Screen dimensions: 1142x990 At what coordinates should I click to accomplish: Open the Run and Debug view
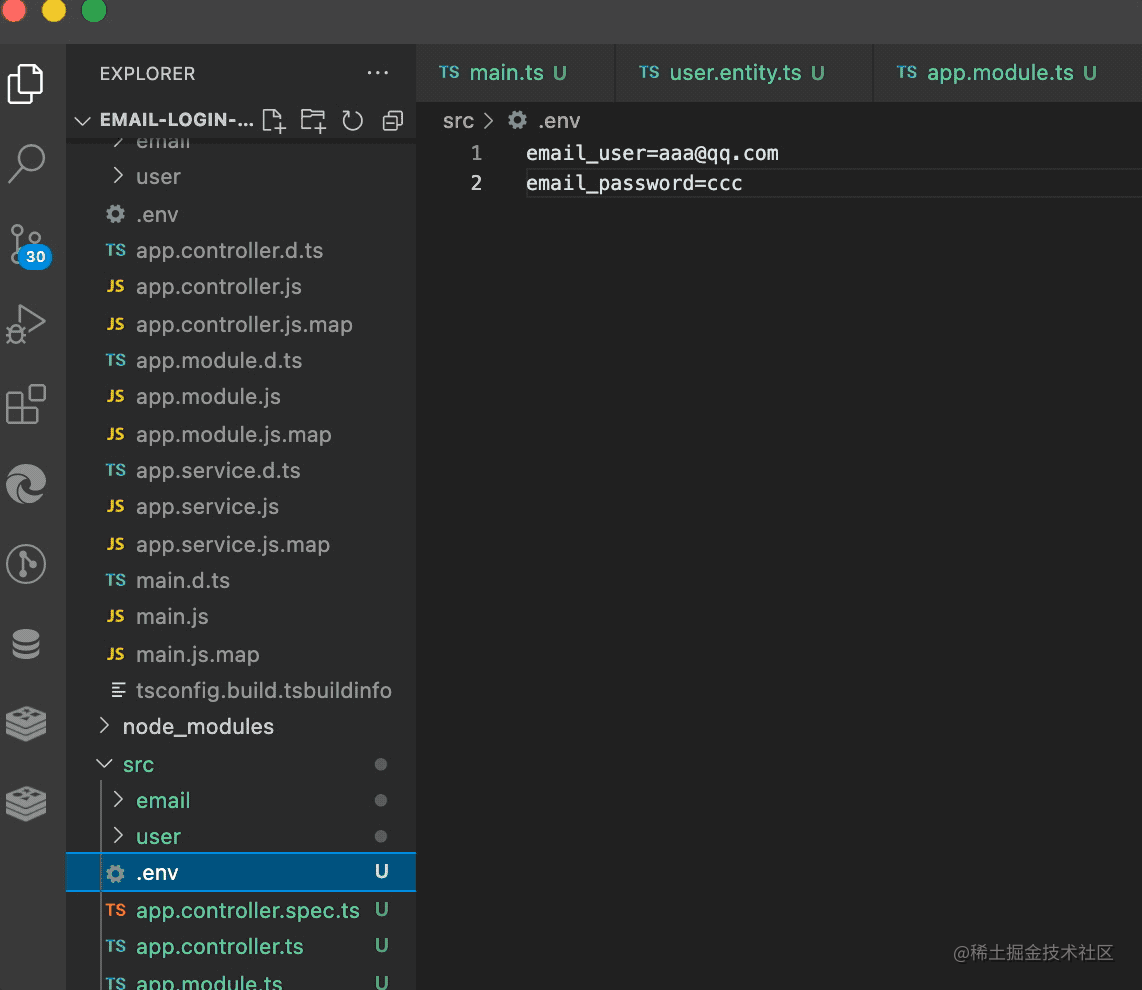(x=26, y=324)
